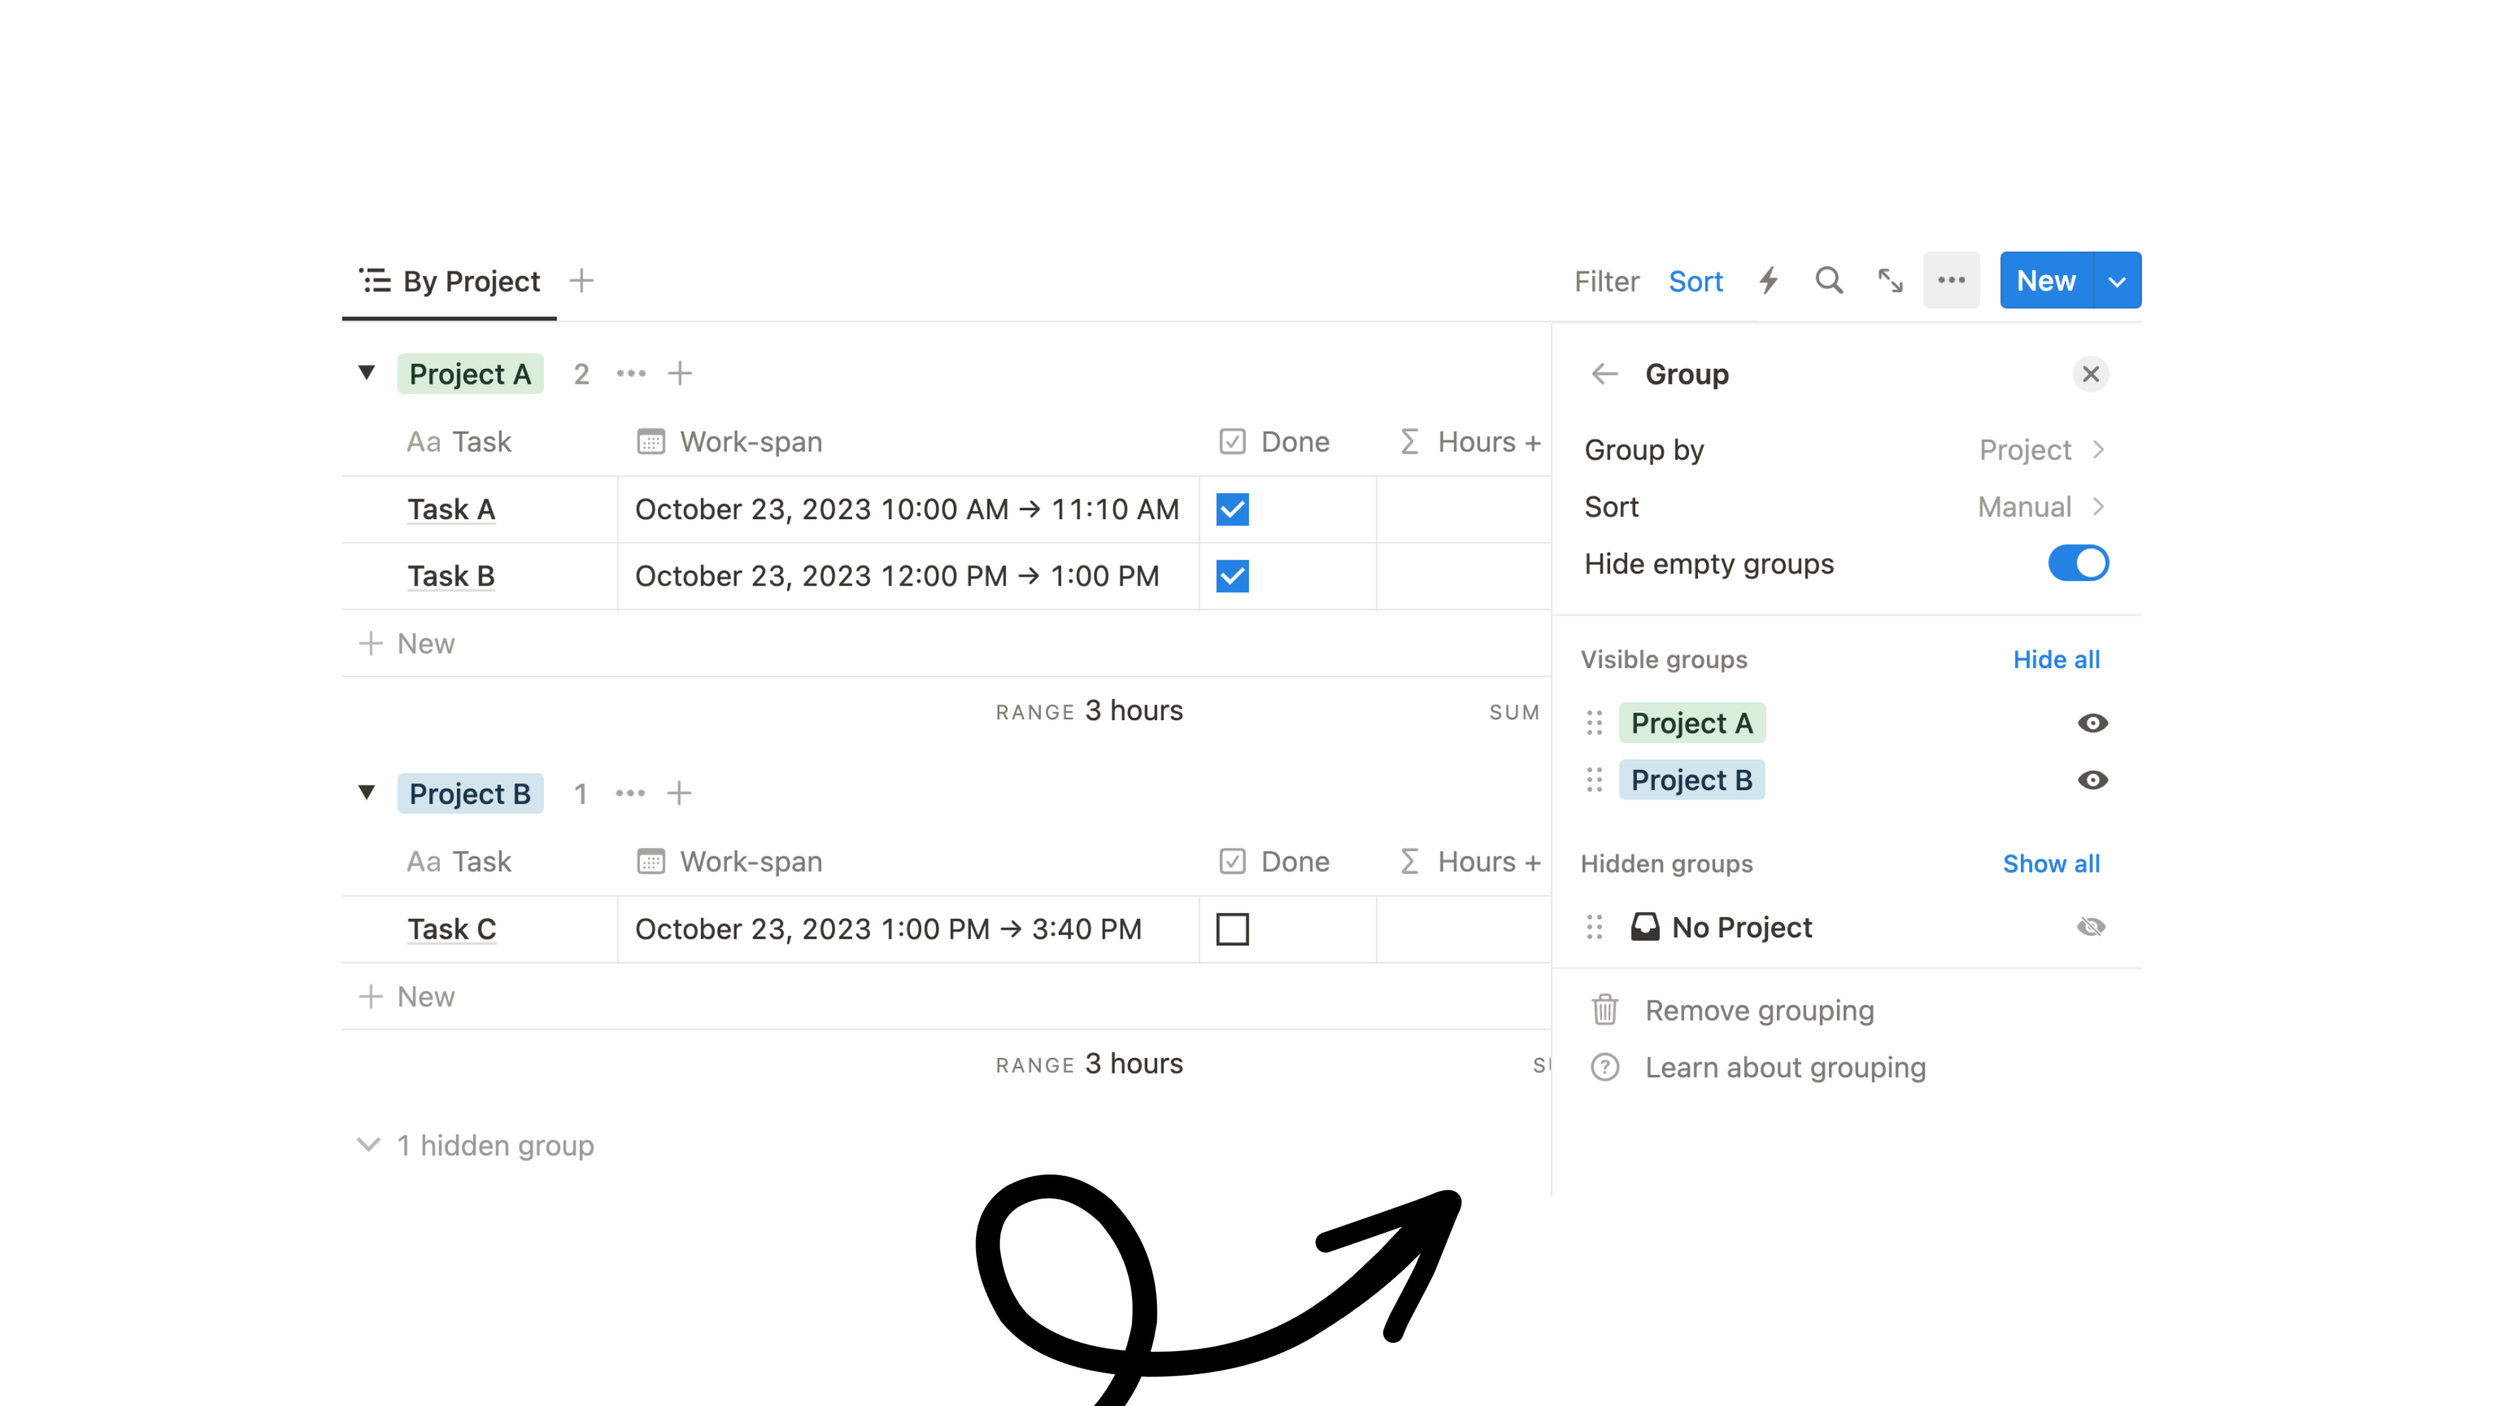This screenshot has width=2500, height=1406.
Task: Open Task A from the table
Action: [x=451, y=509]
